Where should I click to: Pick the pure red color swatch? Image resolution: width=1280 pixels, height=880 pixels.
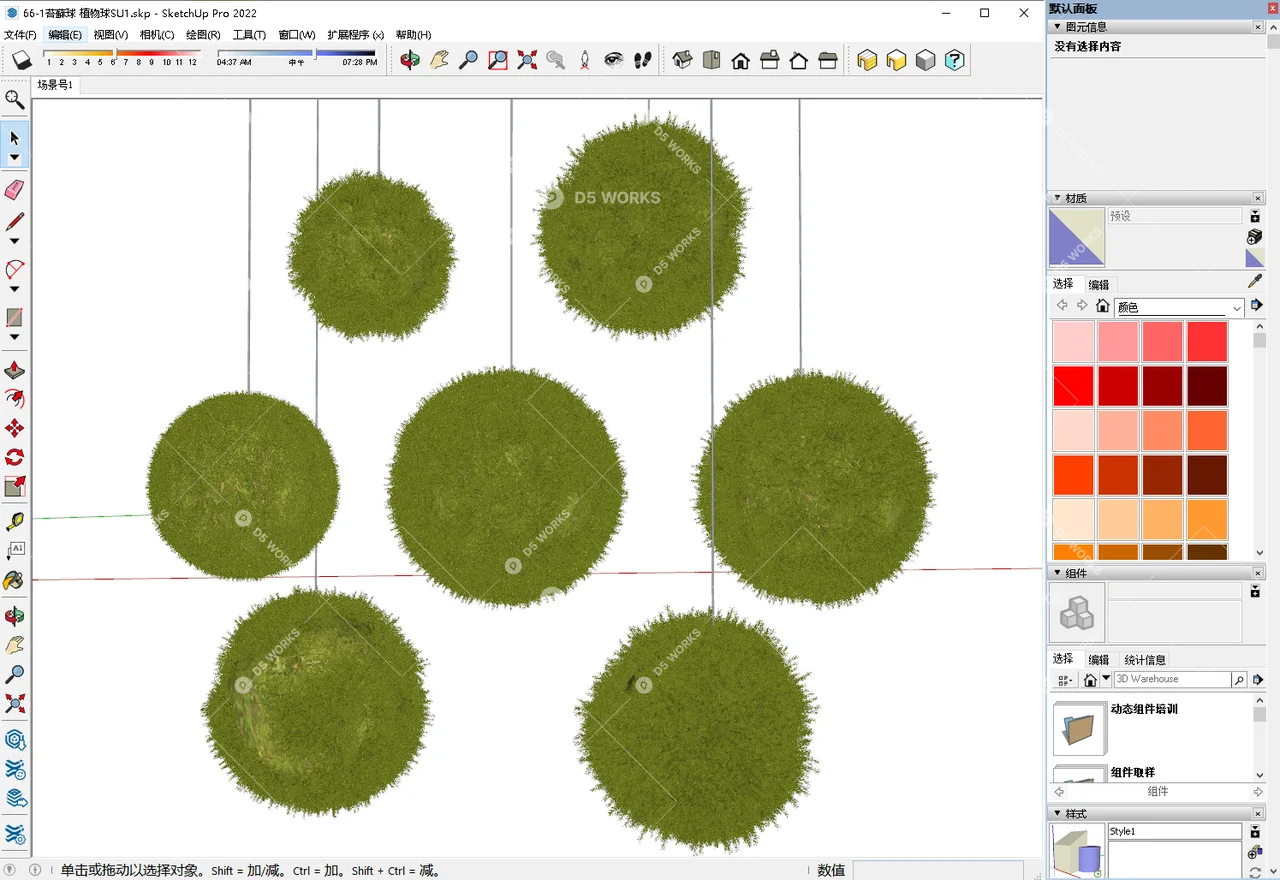click(x=1073, y=386)
